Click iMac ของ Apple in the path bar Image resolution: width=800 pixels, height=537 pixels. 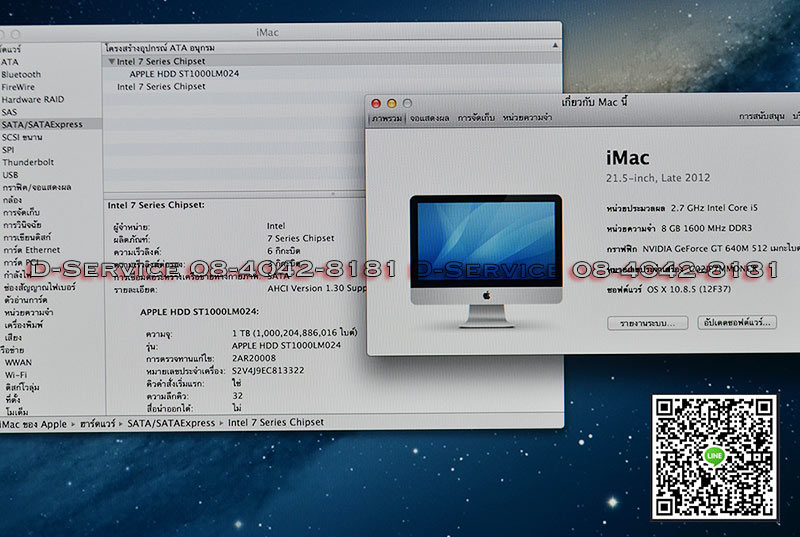click(34, 424)
